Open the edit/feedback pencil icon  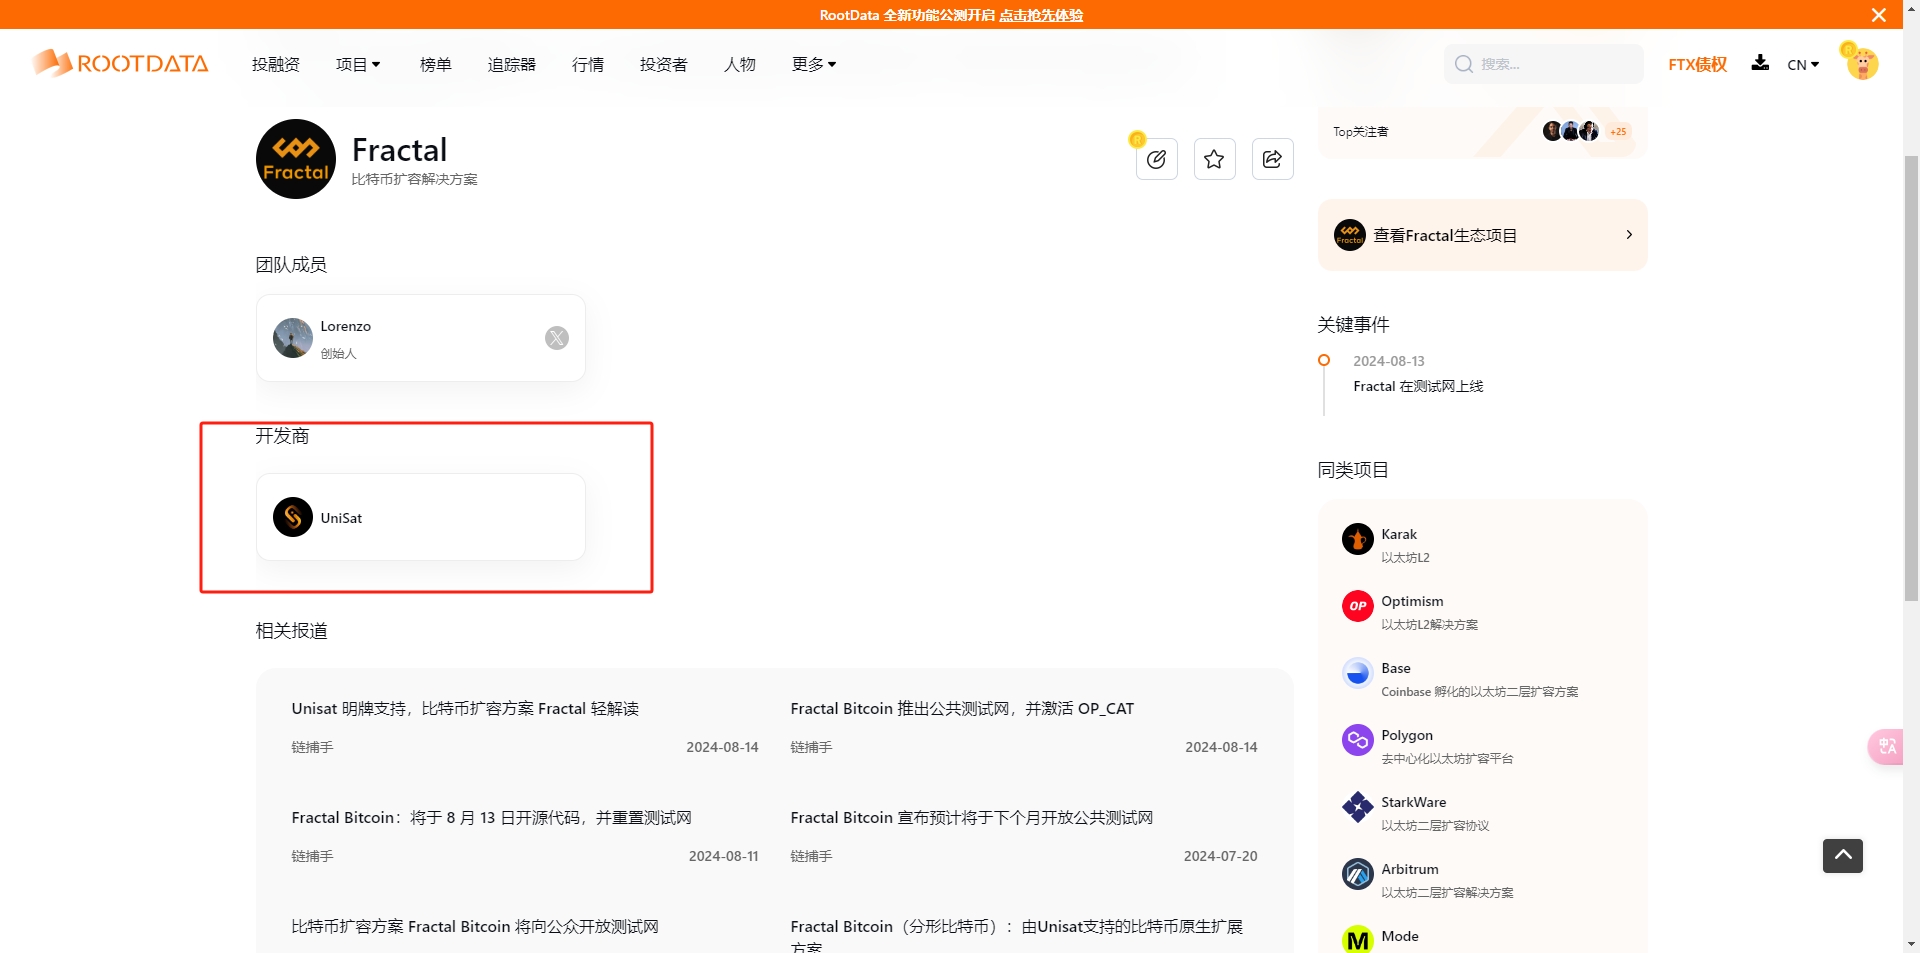1157,159
